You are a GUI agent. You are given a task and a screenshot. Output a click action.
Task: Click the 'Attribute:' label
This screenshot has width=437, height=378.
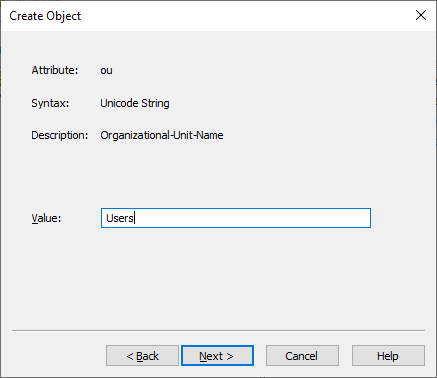(55, 70)
